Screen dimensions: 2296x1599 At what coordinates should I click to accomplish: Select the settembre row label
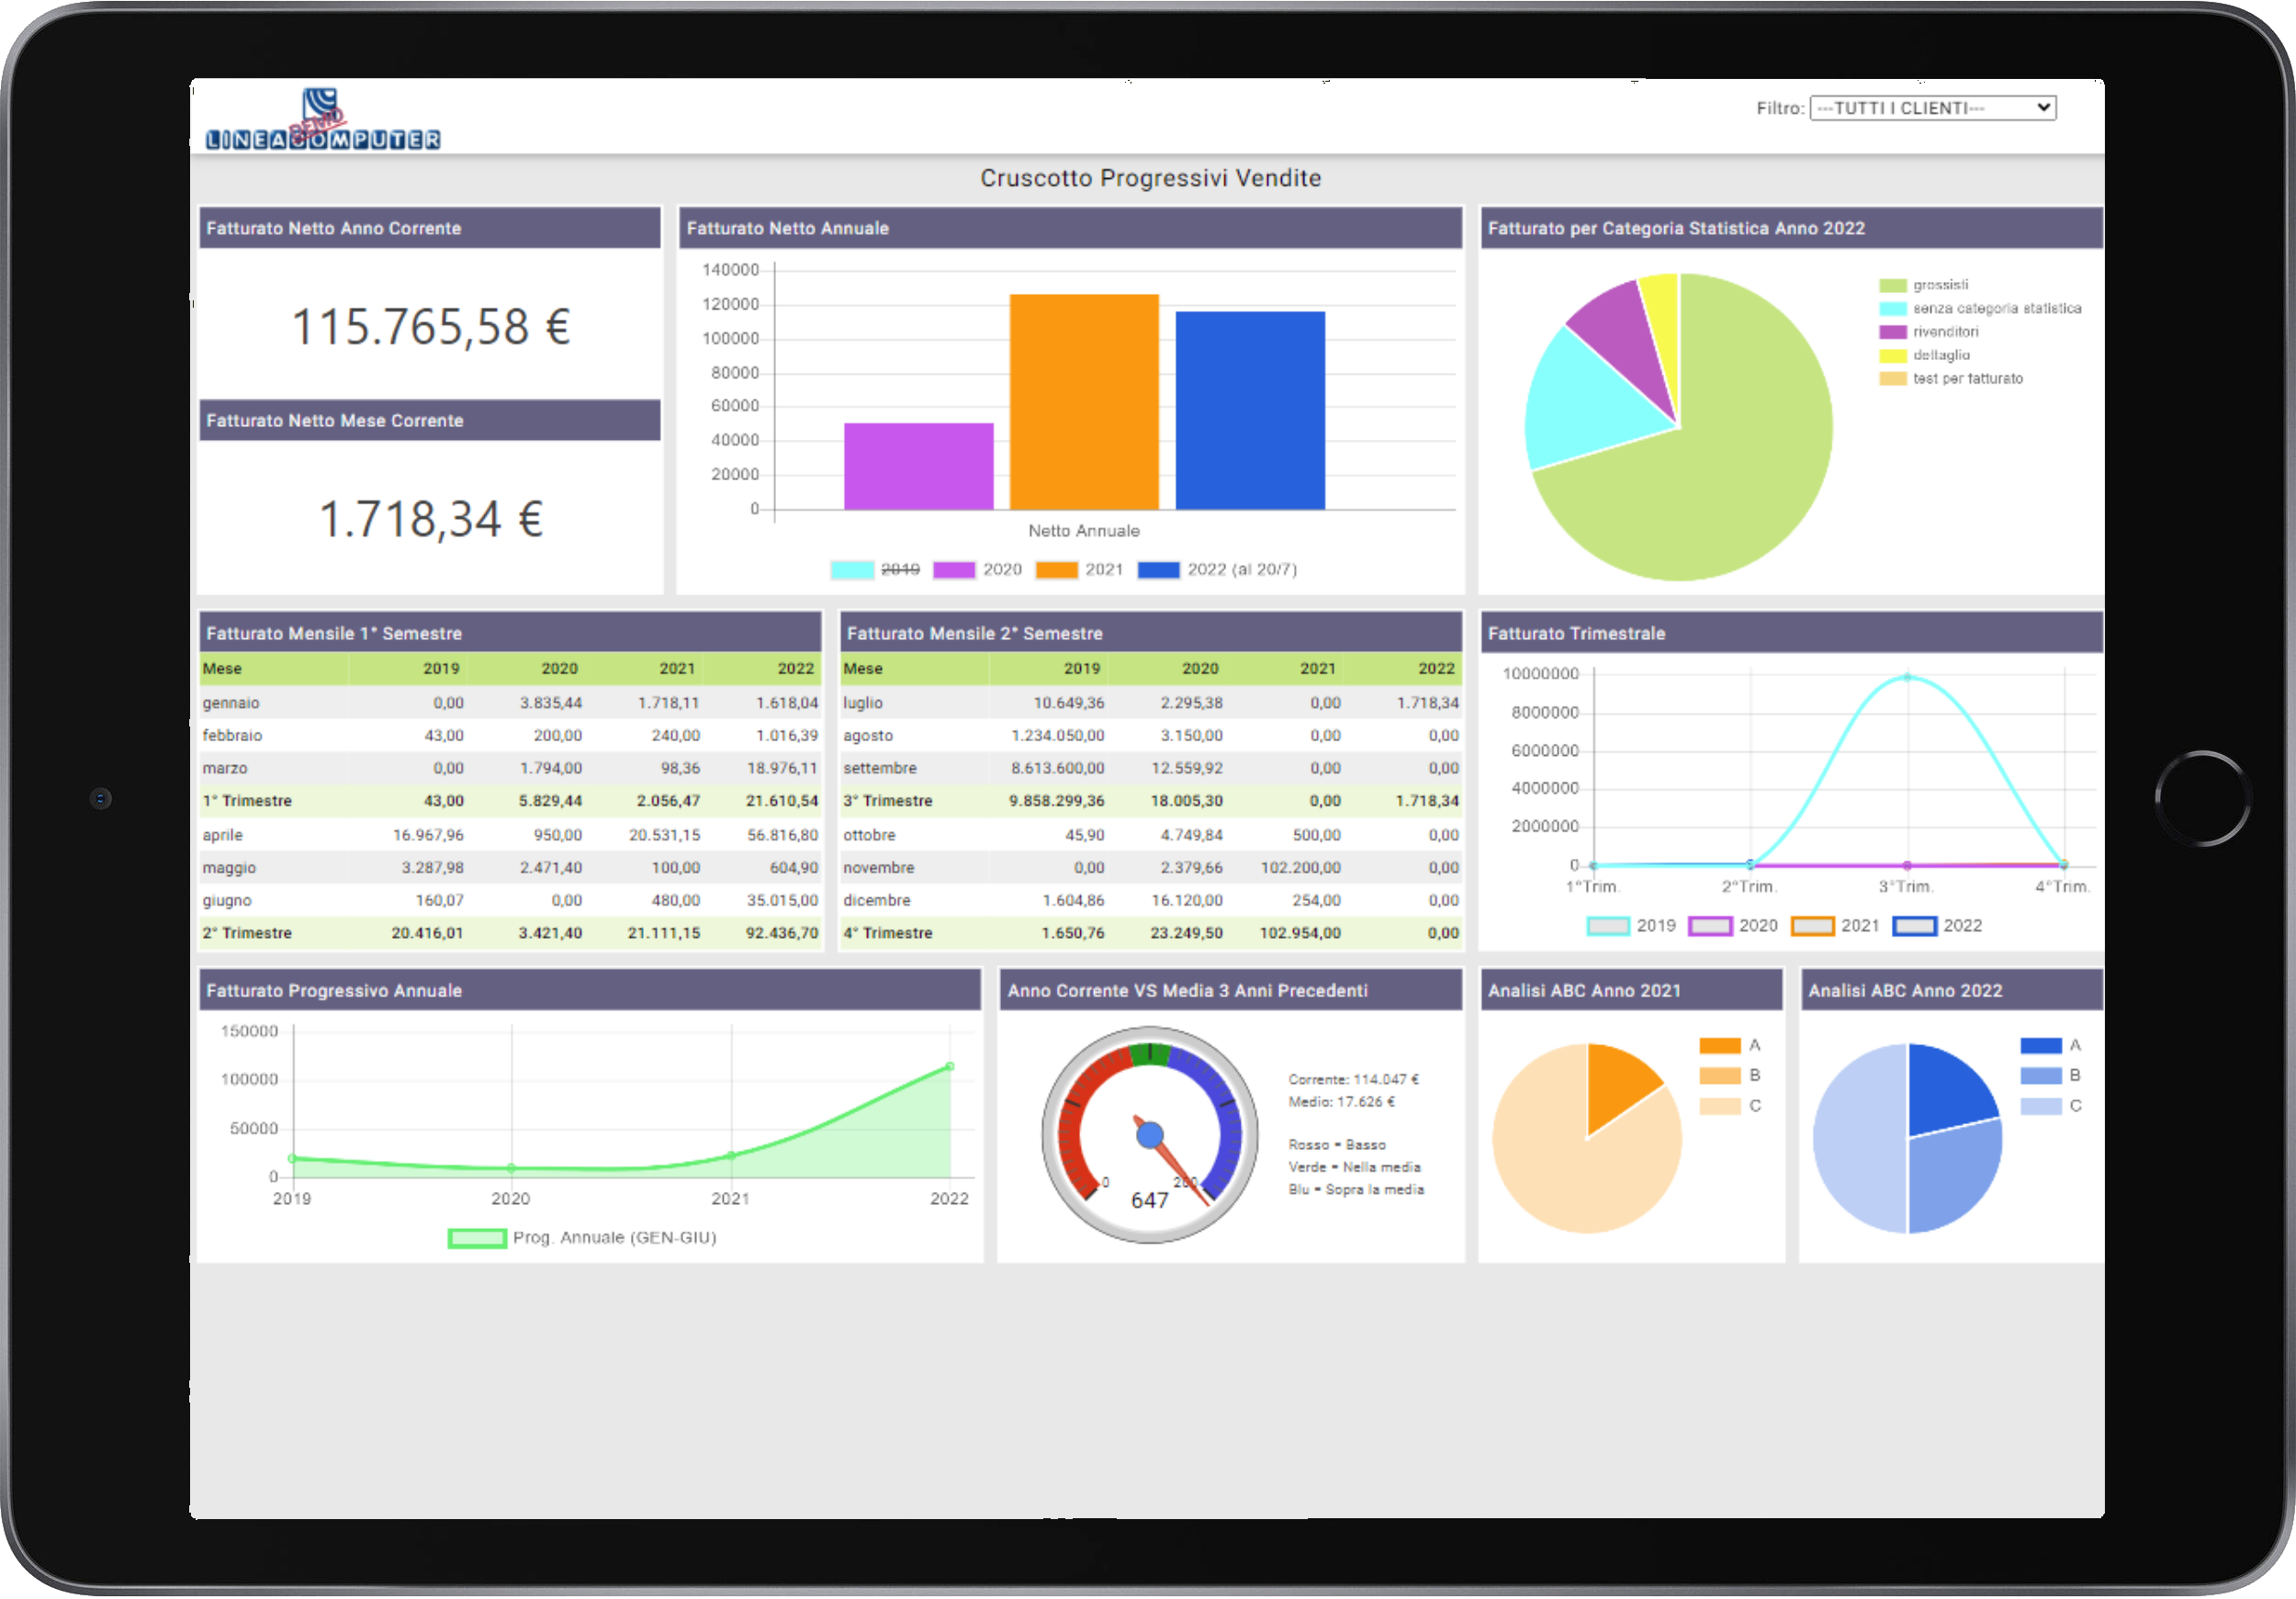880,769
